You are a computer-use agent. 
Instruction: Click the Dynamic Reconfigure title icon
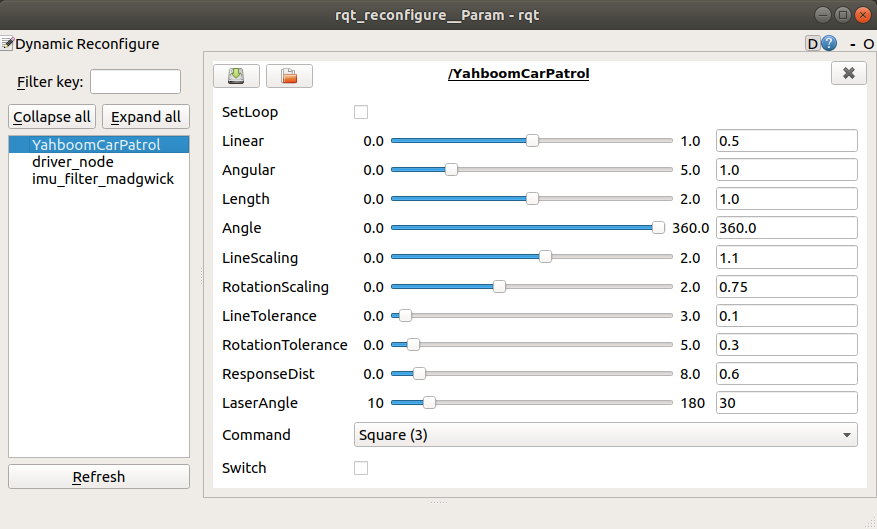click(x=7, y=43)
